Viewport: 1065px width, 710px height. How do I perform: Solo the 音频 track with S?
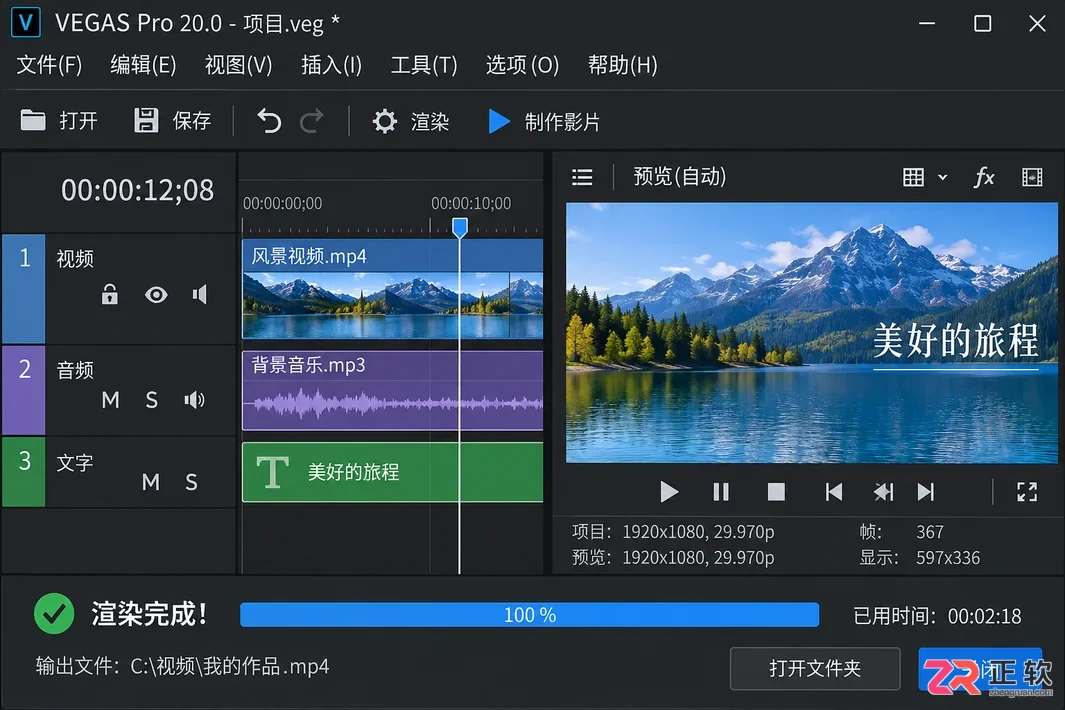151,400
